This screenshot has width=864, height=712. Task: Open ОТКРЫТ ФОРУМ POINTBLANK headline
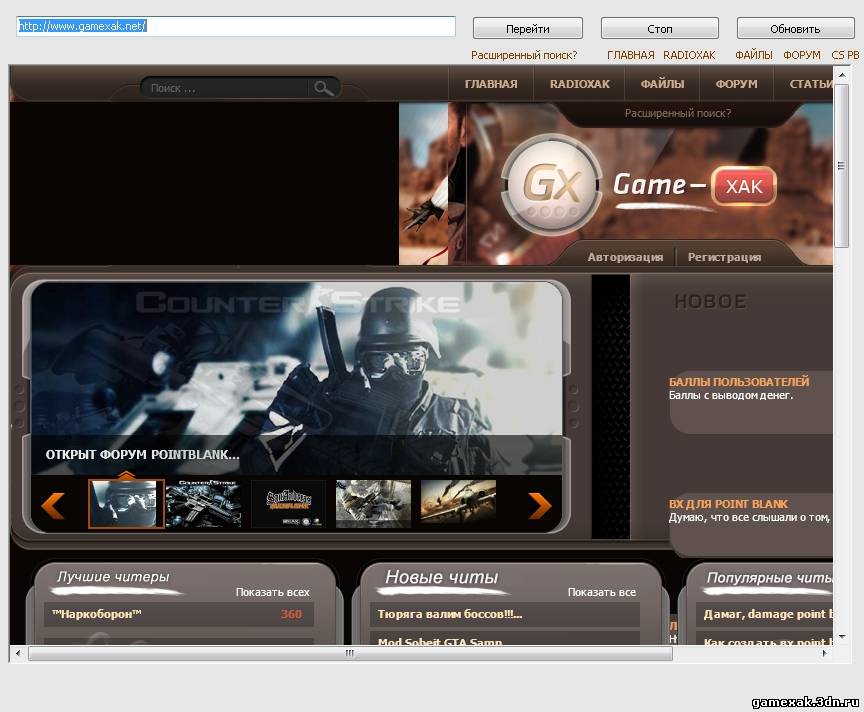click(x=142, y=455)
